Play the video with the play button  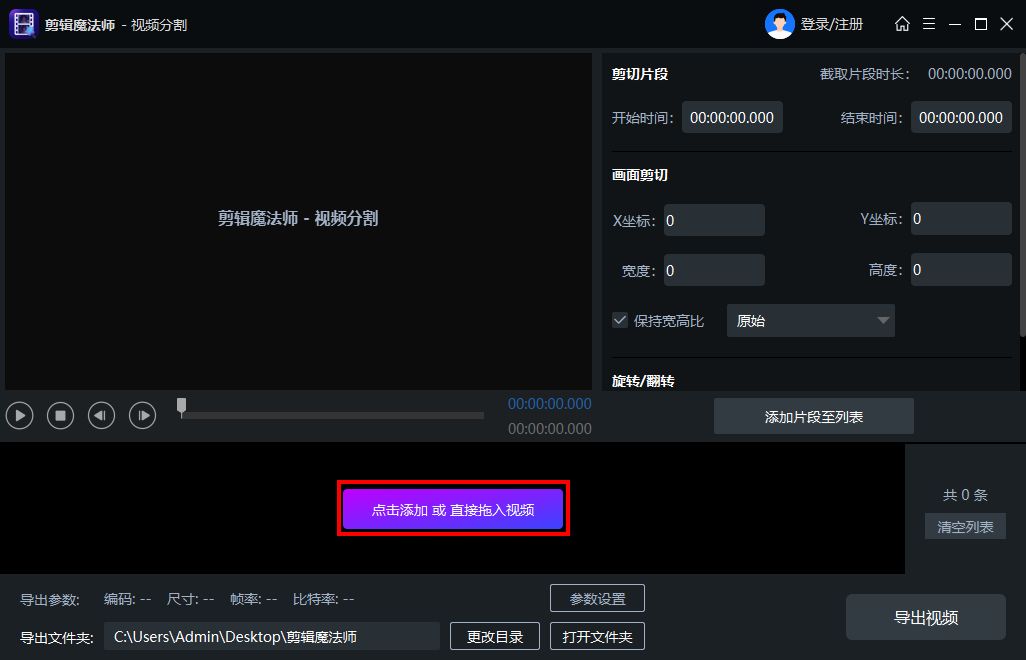[x=20, y=415]
